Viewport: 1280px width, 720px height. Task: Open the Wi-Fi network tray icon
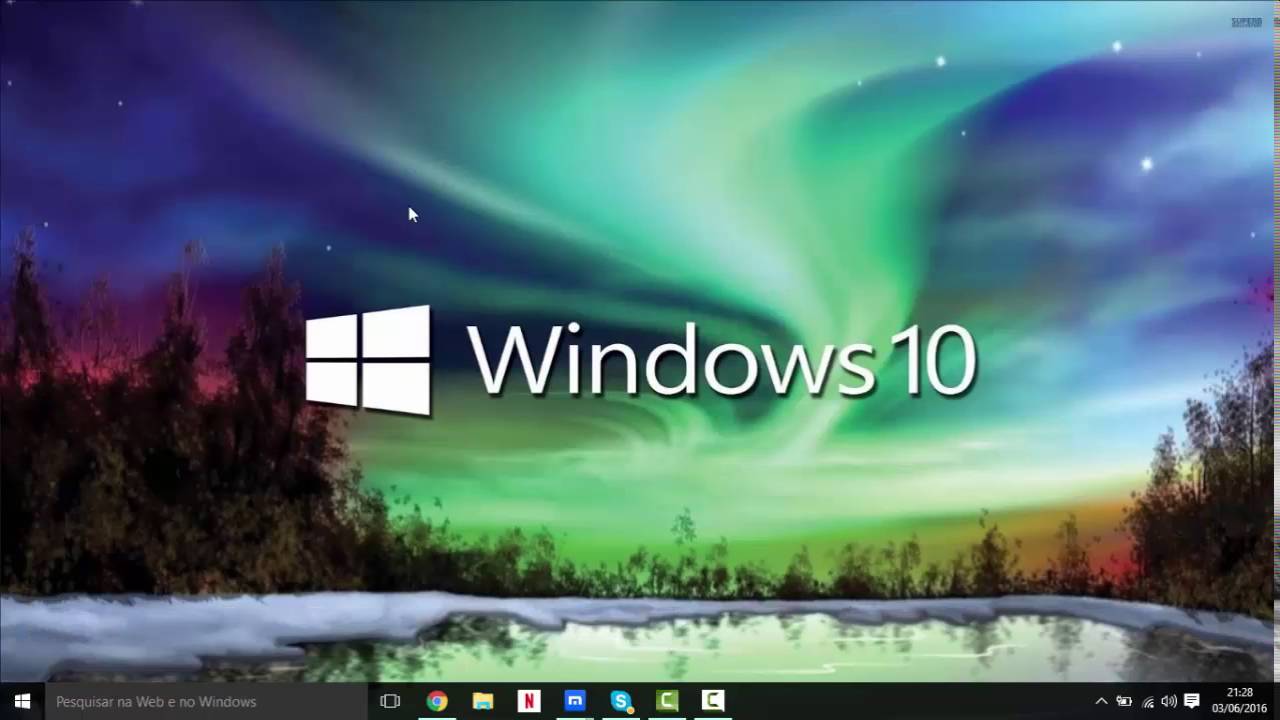(x=1147, y=701)
